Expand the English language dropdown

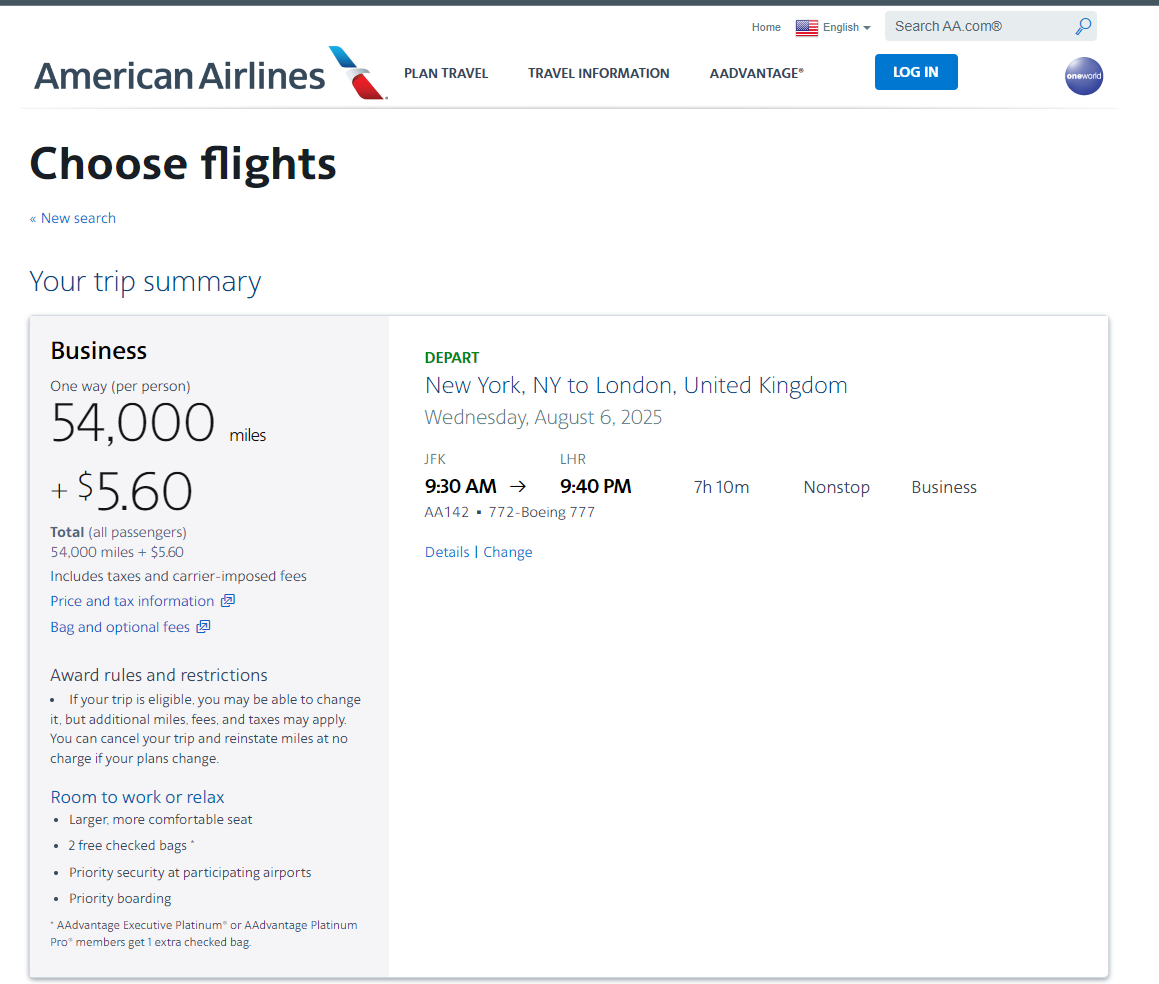[843, 27]
